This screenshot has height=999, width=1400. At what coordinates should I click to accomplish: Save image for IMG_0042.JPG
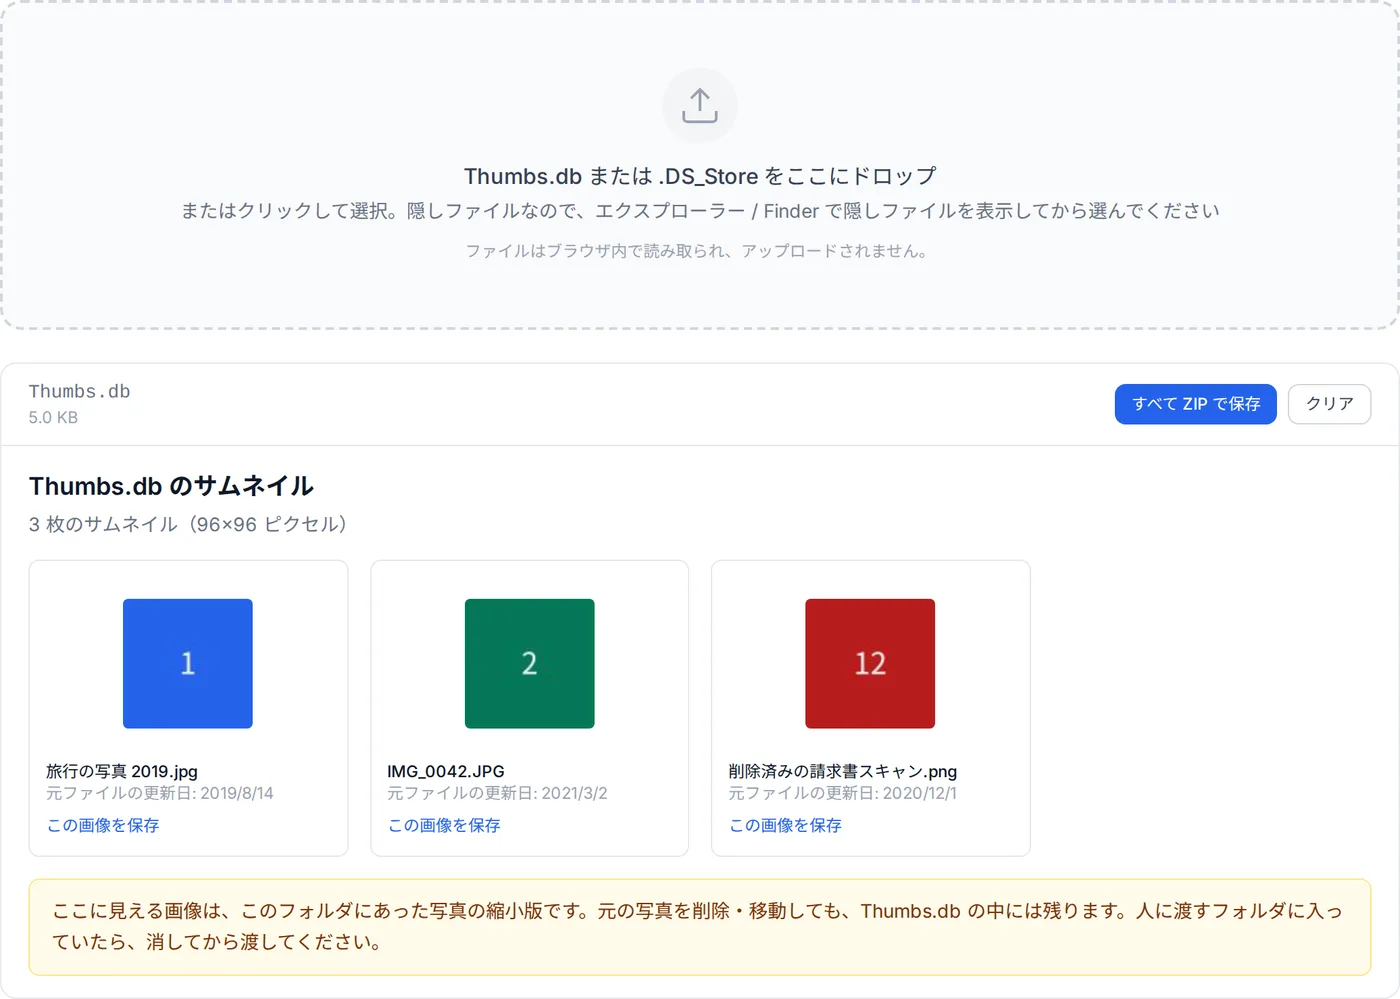point(444,825)
